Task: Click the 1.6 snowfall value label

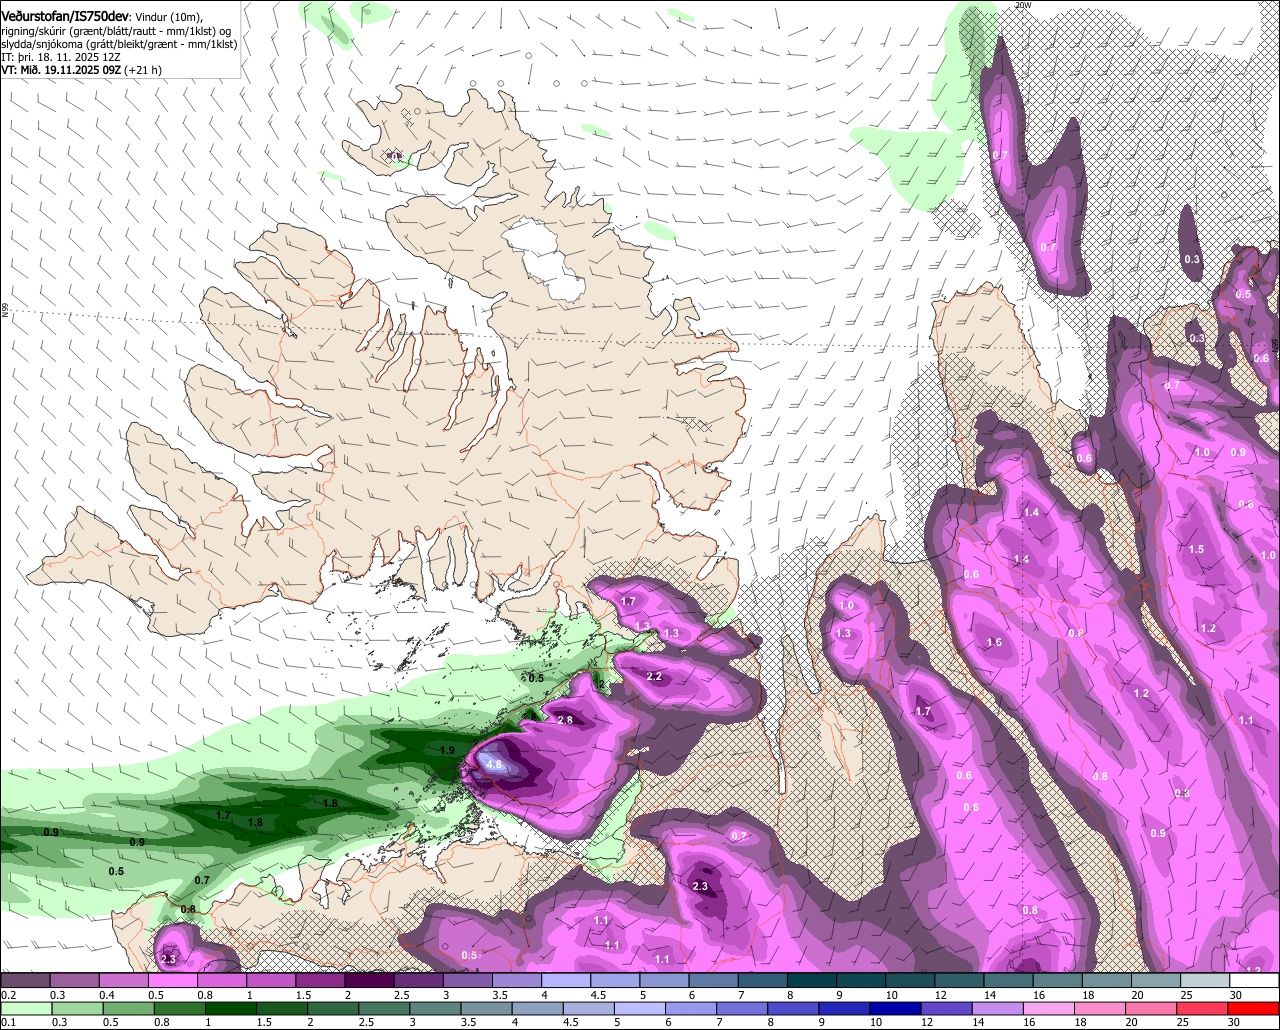Action: 994,642
